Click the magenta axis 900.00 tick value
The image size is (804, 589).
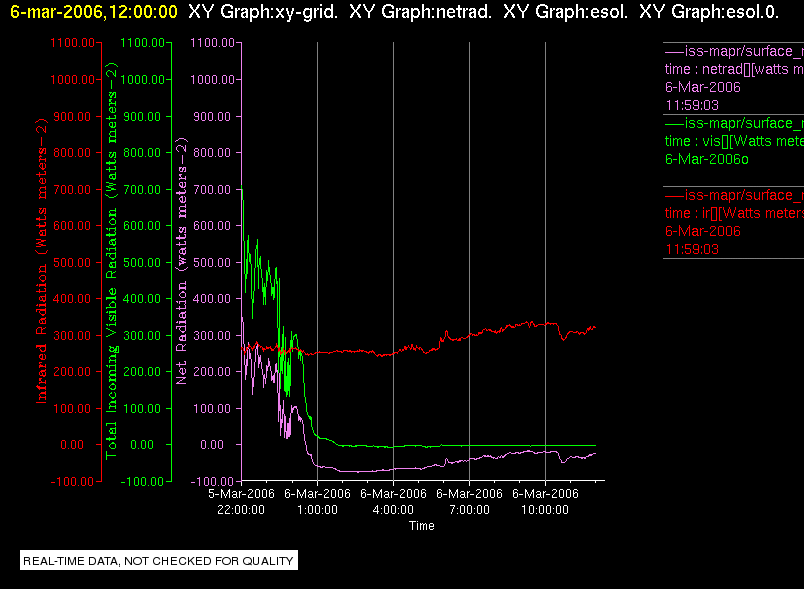[x=212, y=117]
